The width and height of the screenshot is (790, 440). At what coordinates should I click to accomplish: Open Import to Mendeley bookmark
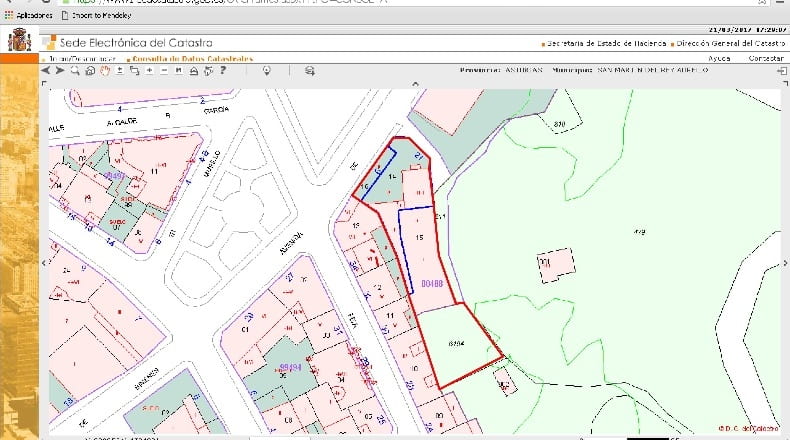96,15
